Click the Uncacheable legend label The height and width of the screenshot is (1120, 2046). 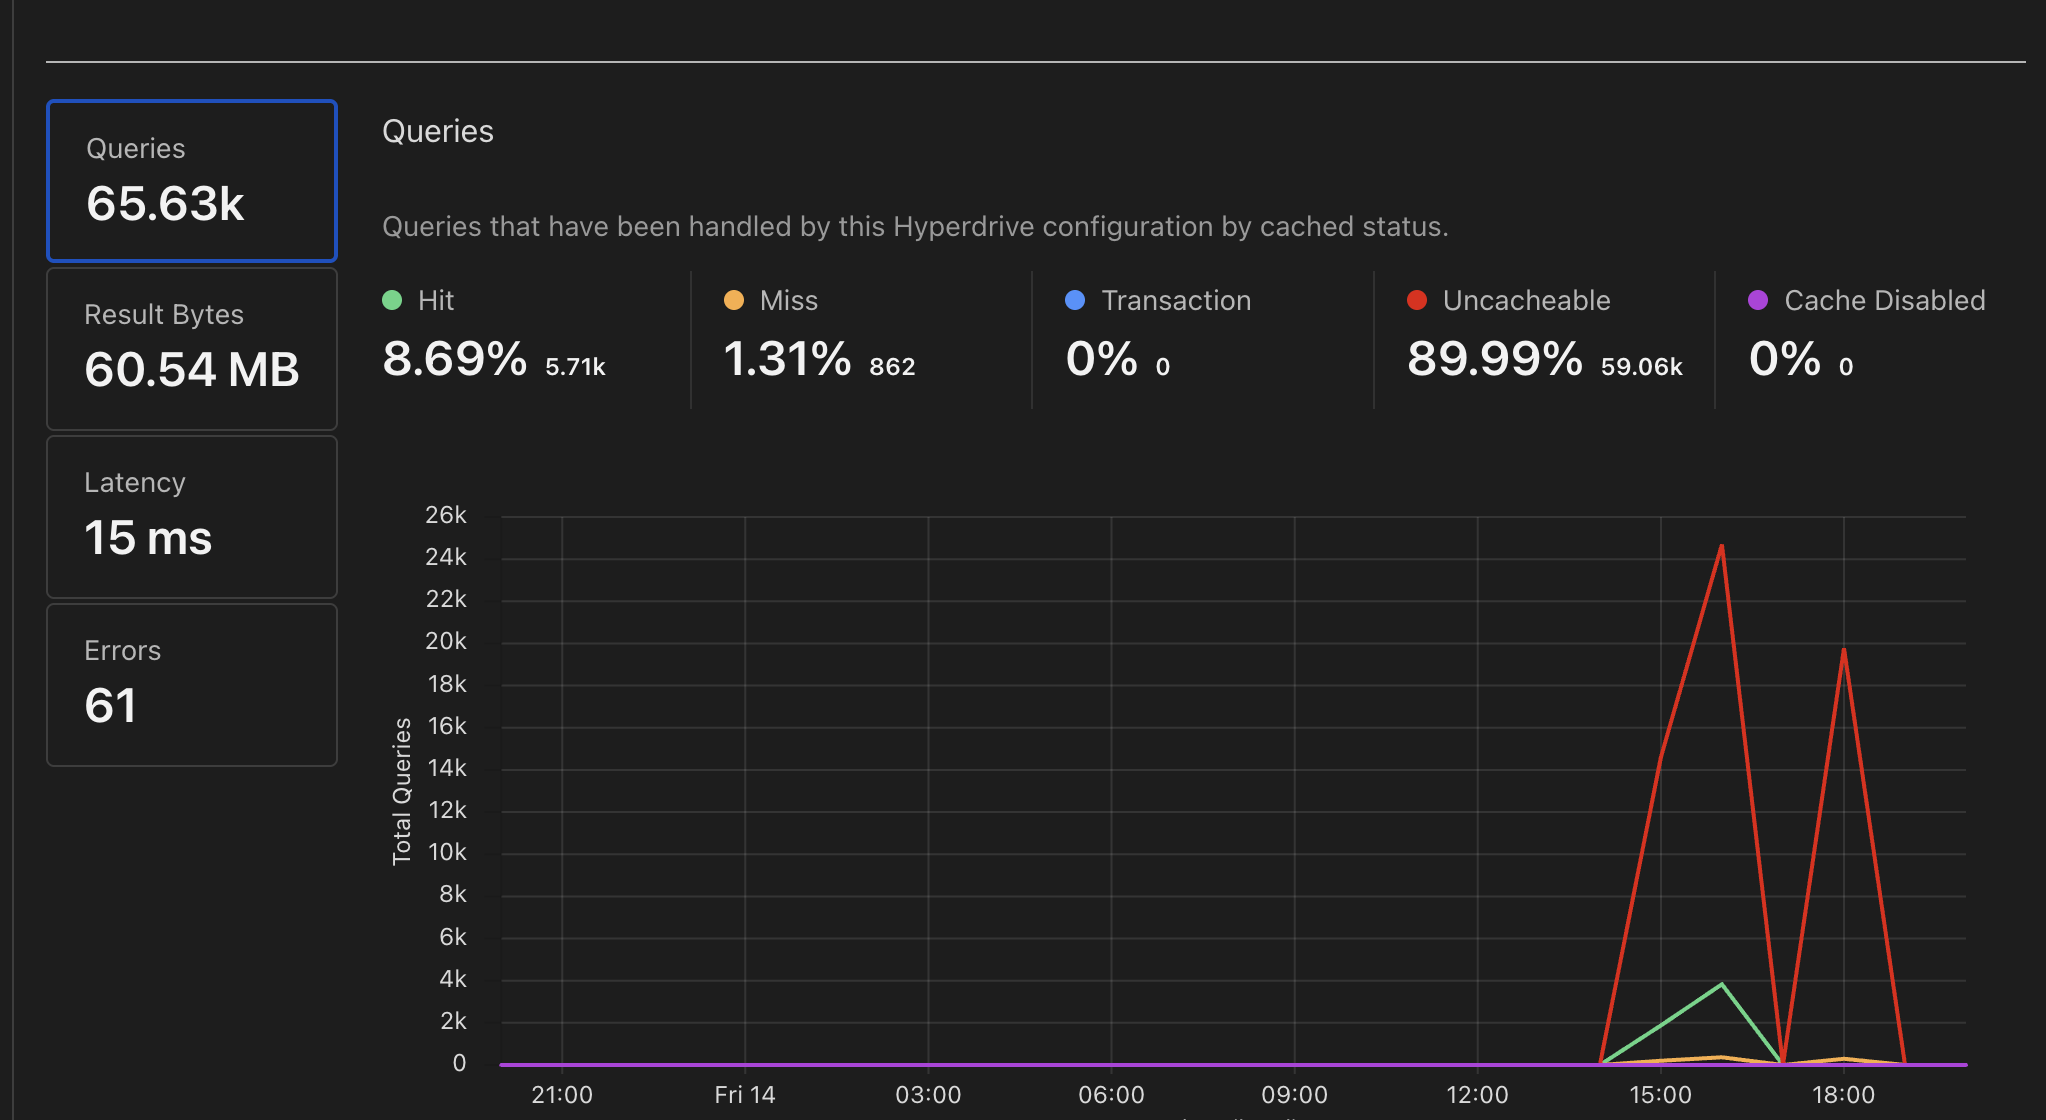point(1526,300)
